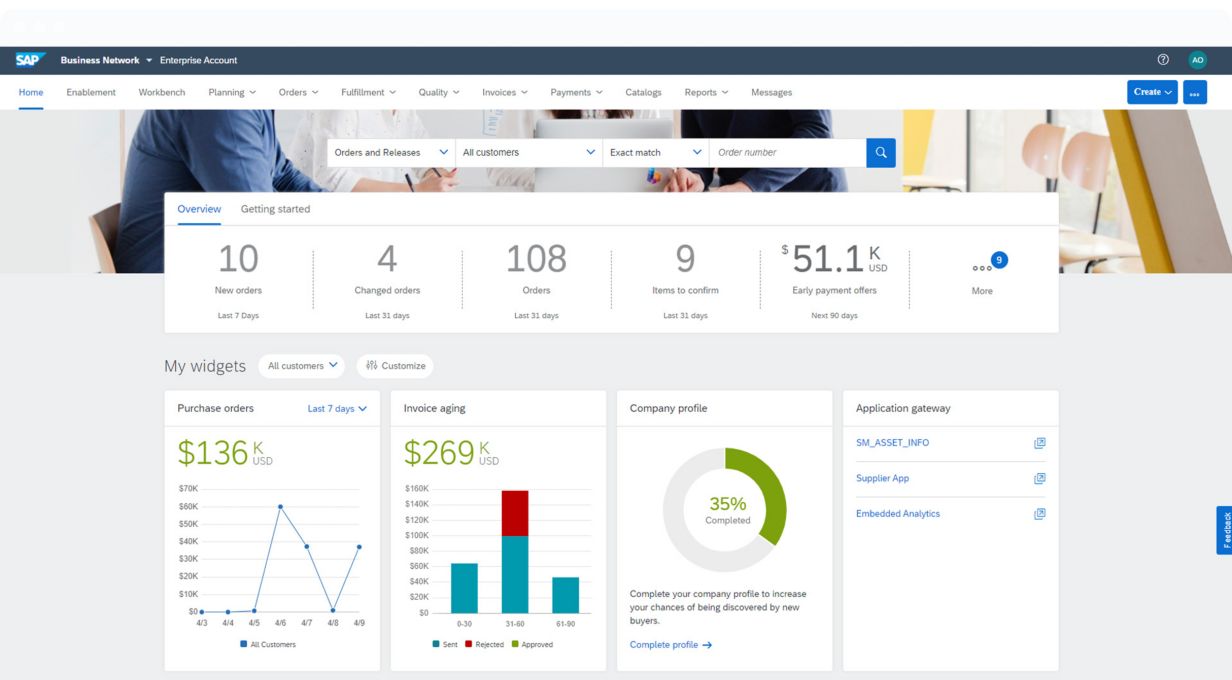Click Embedded Analytics launch icon
The height and width of the screenshot is (680, 1232).
1039,514
